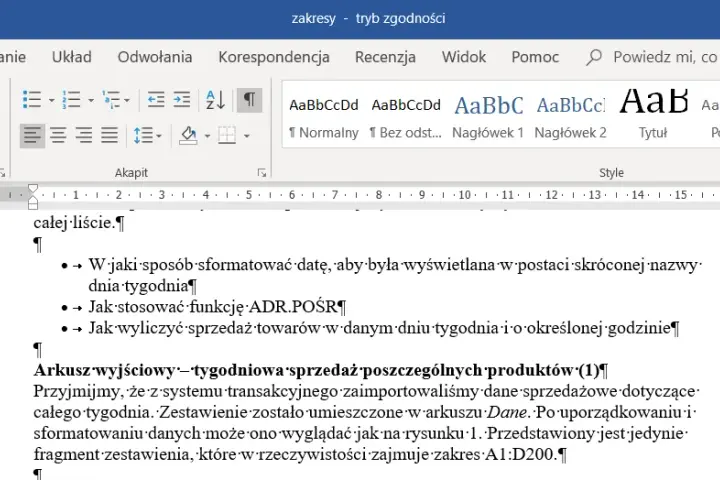Open the numbering style dropdown arrow
The width and height of the screenshot is (720, 480).
click(91, 100)
